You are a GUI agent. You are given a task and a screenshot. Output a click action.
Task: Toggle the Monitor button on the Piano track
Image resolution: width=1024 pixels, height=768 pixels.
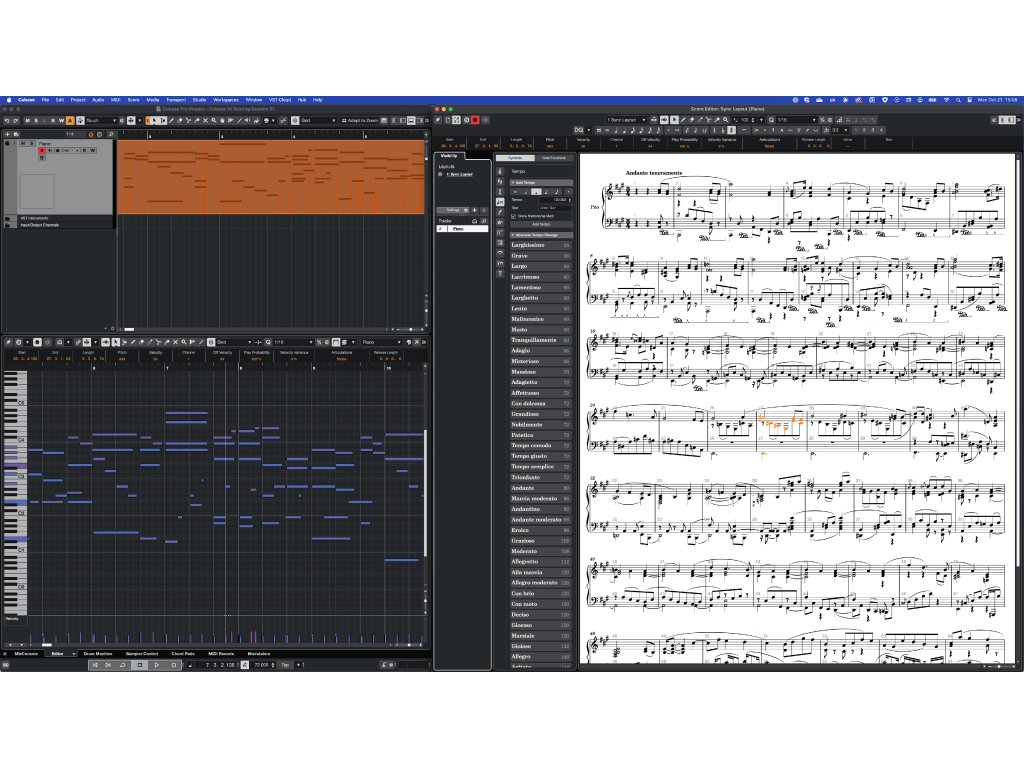click(x=50, y=150)
